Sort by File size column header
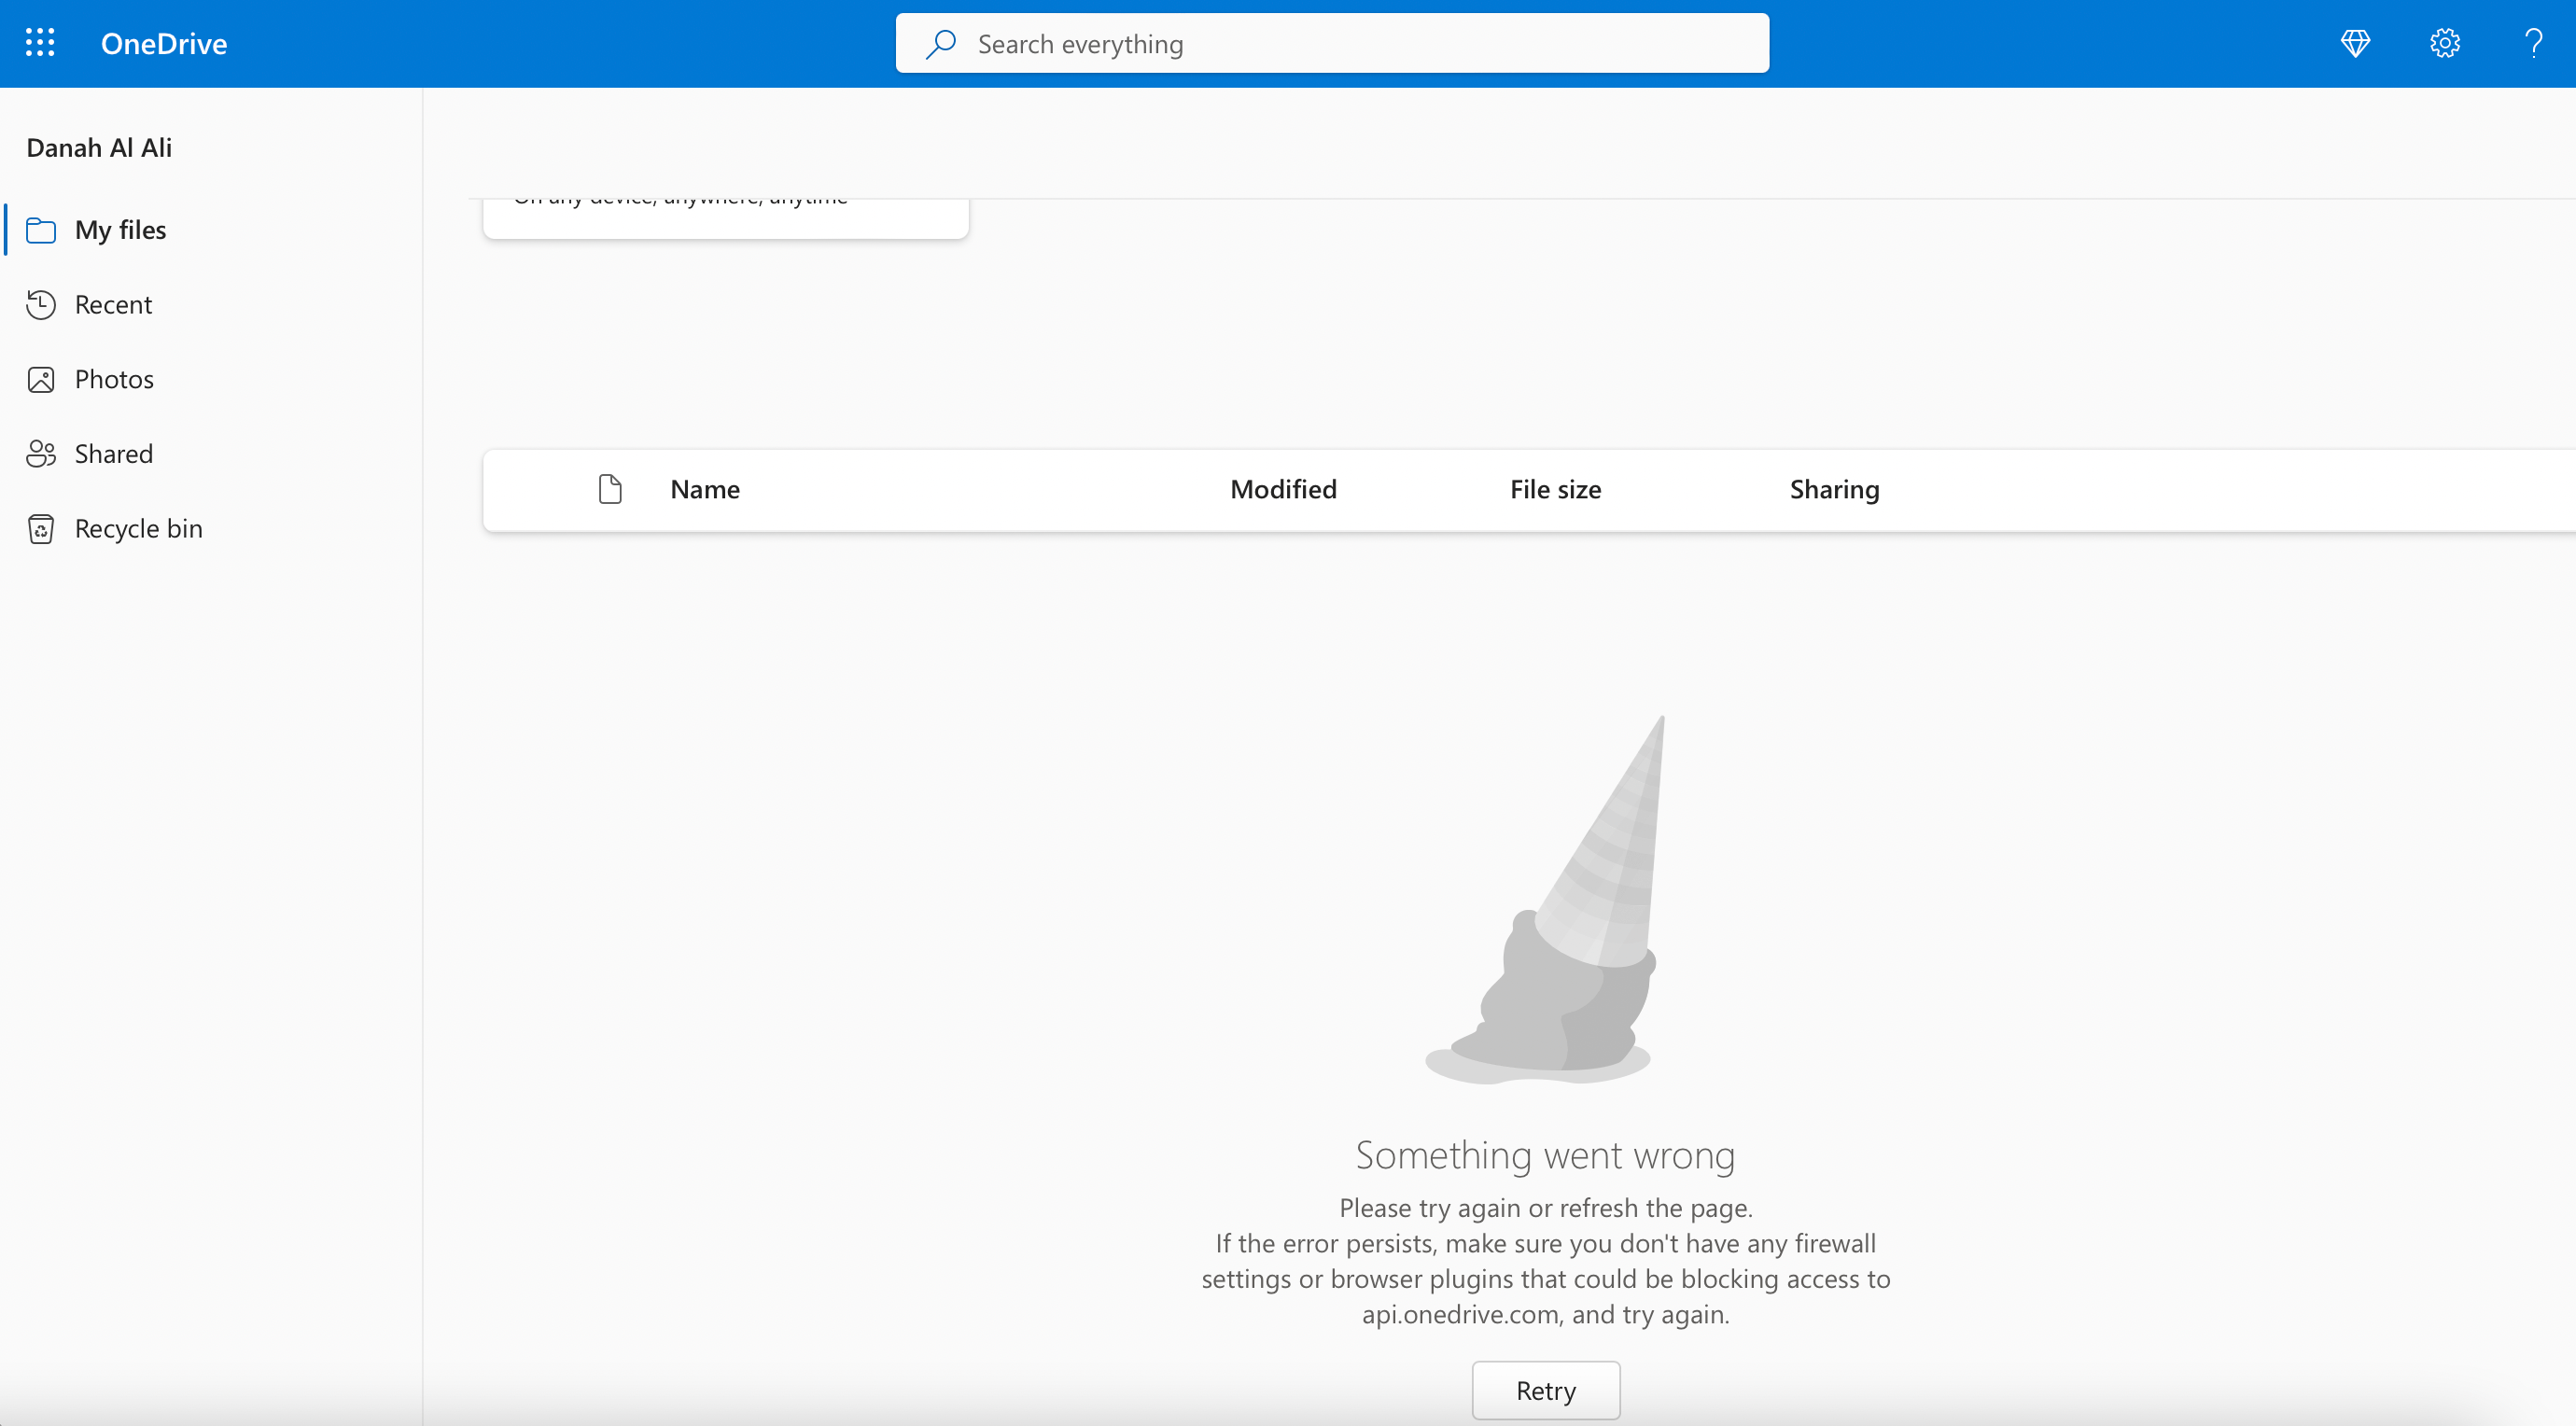2576x1426 pixels. pos(1555,489)
